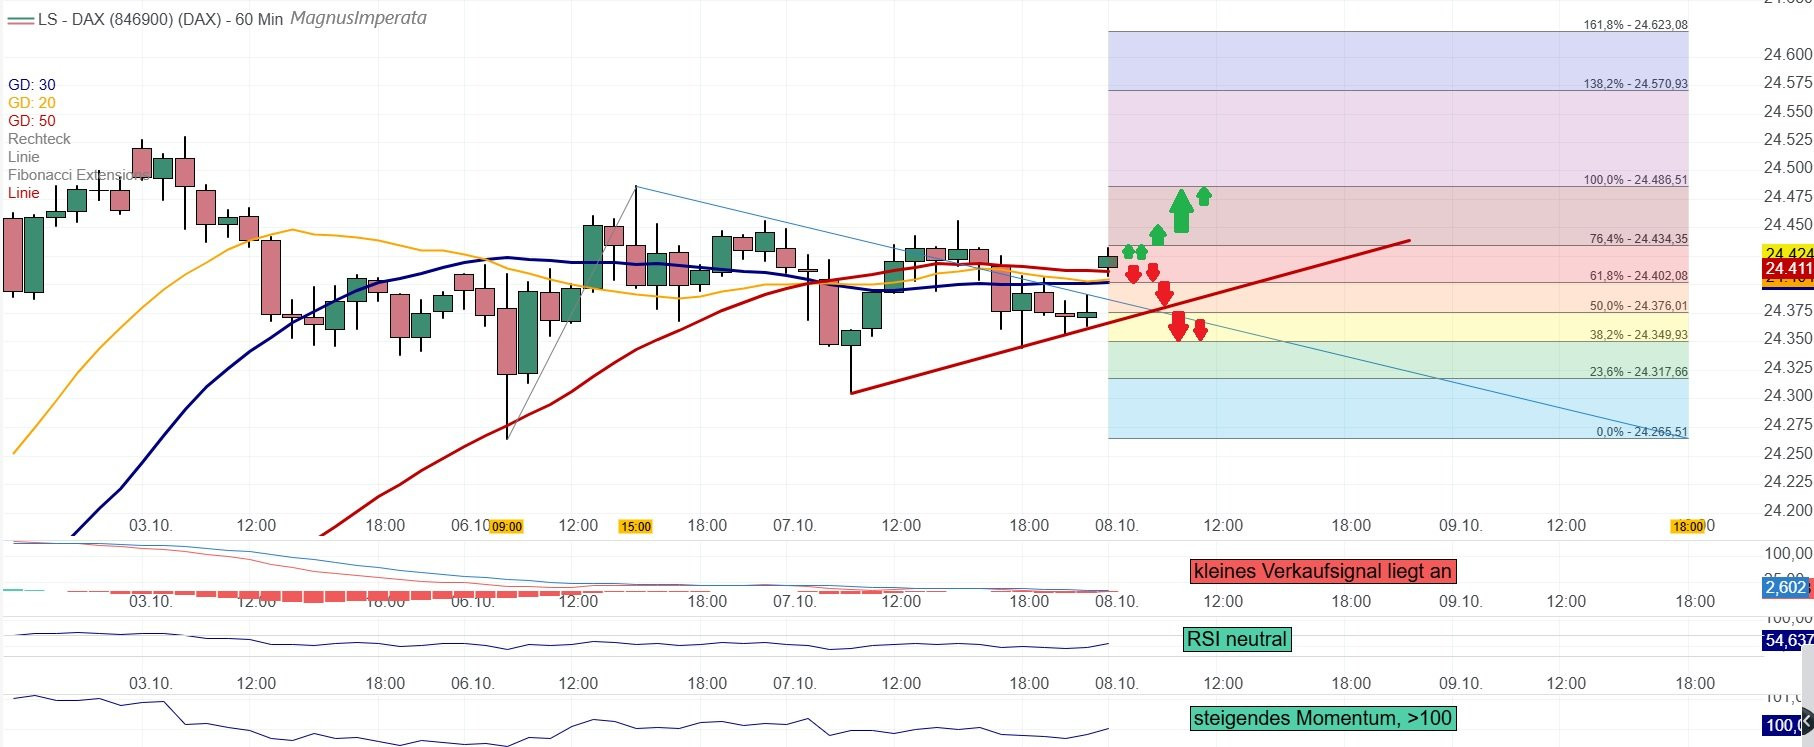Select the yellow 09:00 time marker
Image resolution: width=1814 pixels, height=747 pixels.
[507, 527]
